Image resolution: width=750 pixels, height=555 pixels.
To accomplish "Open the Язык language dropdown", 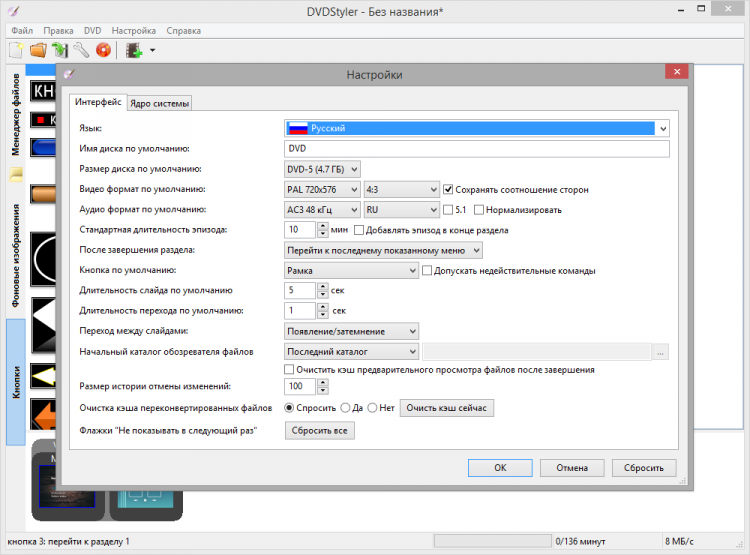I will click(476, 128).
